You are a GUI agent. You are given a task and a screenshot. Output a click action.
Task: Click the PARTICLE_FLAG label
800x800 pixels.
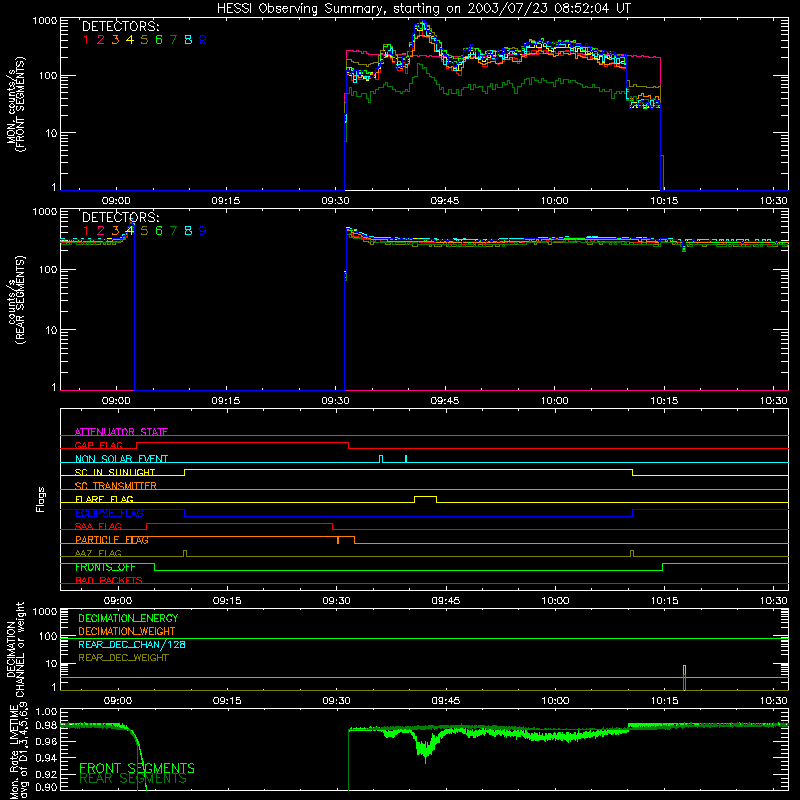(112, 540)
